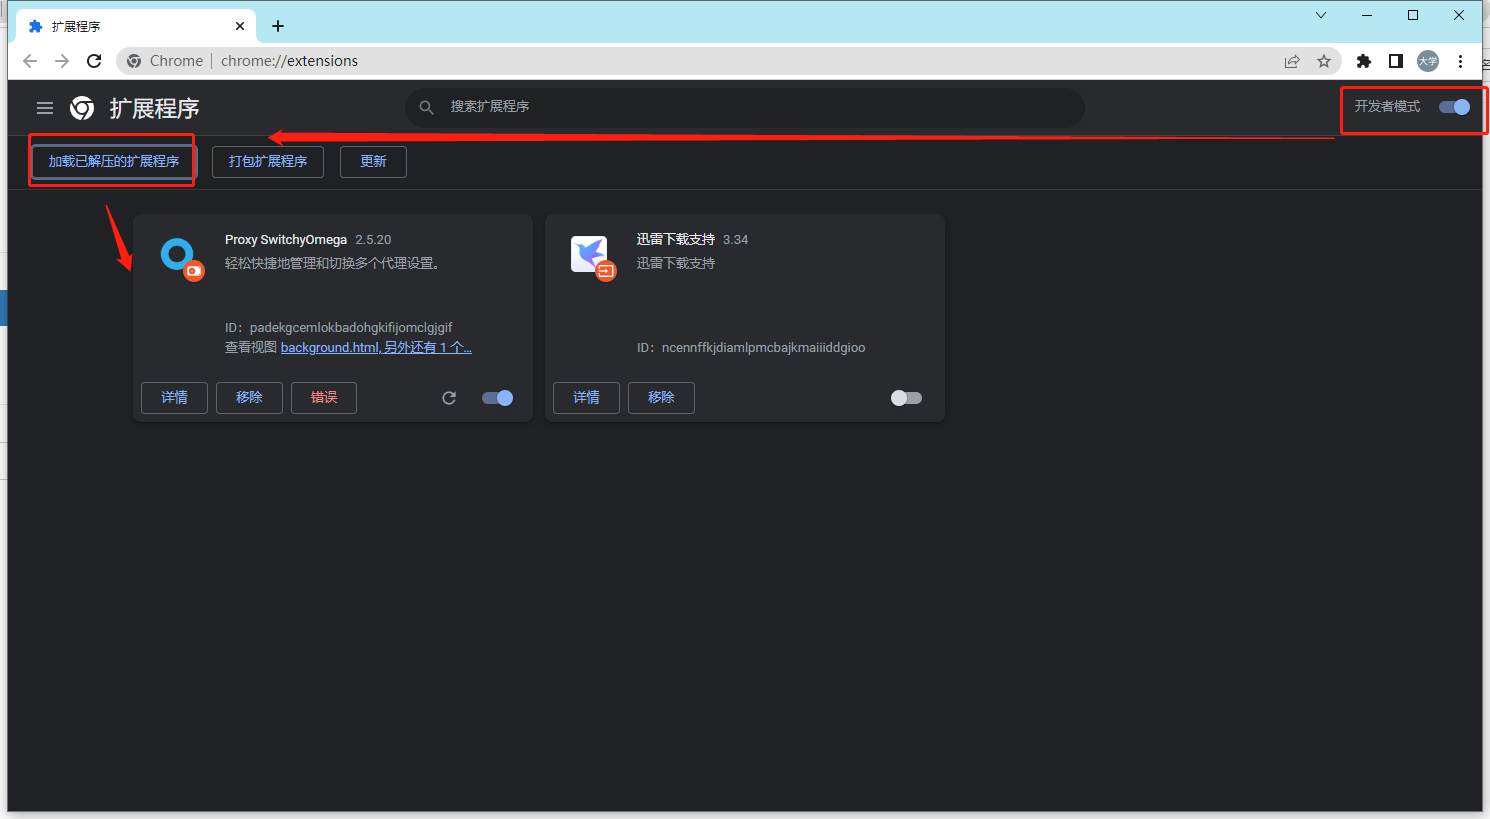Click the 更新 button
This screenshot has height=819, width=1490.
tap(373, 162)
